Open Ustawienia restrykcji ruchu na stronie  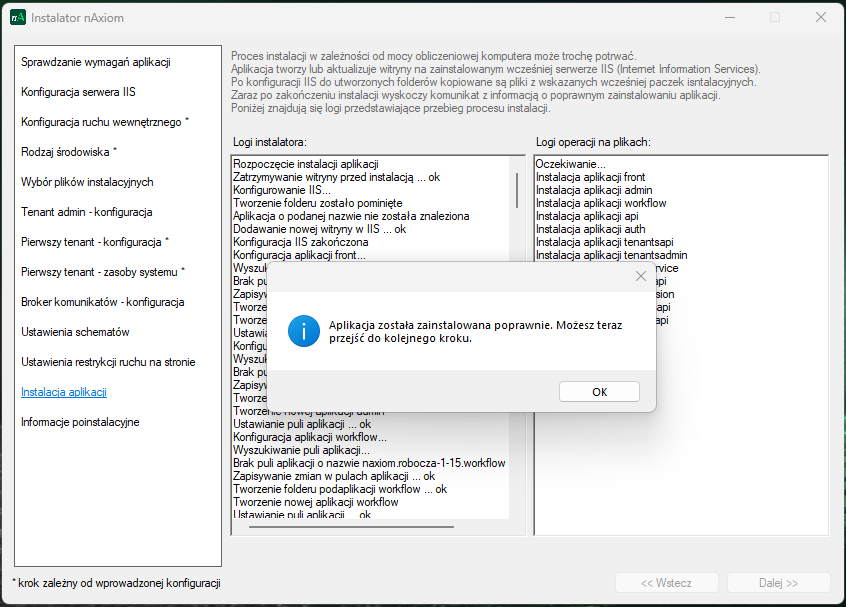point(108,362)
